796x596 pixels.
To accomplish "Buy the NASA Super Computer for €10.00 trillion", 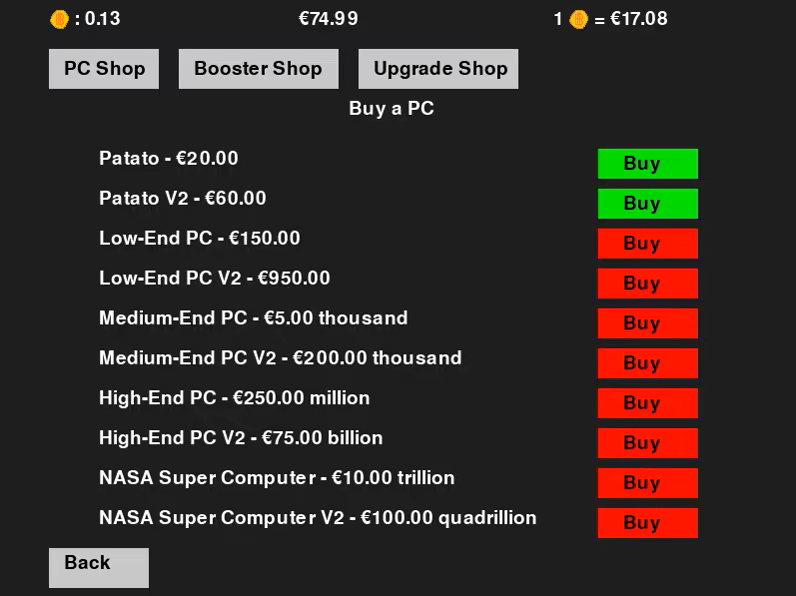I will (x=647, y=483).
